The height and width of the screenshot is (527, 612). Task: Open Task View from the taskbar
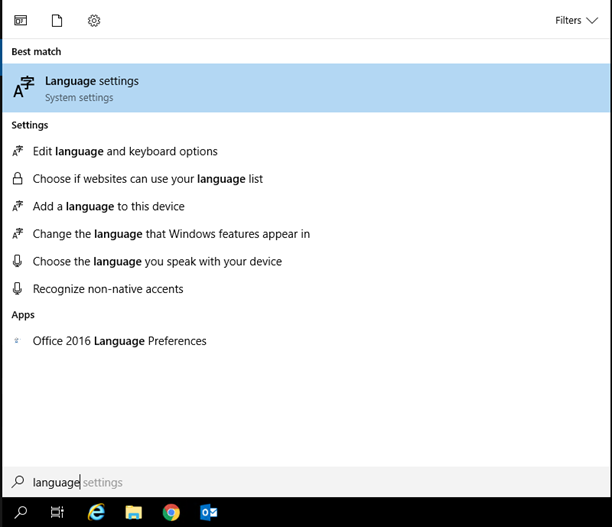pyautogui.click(x=57, y=512)
